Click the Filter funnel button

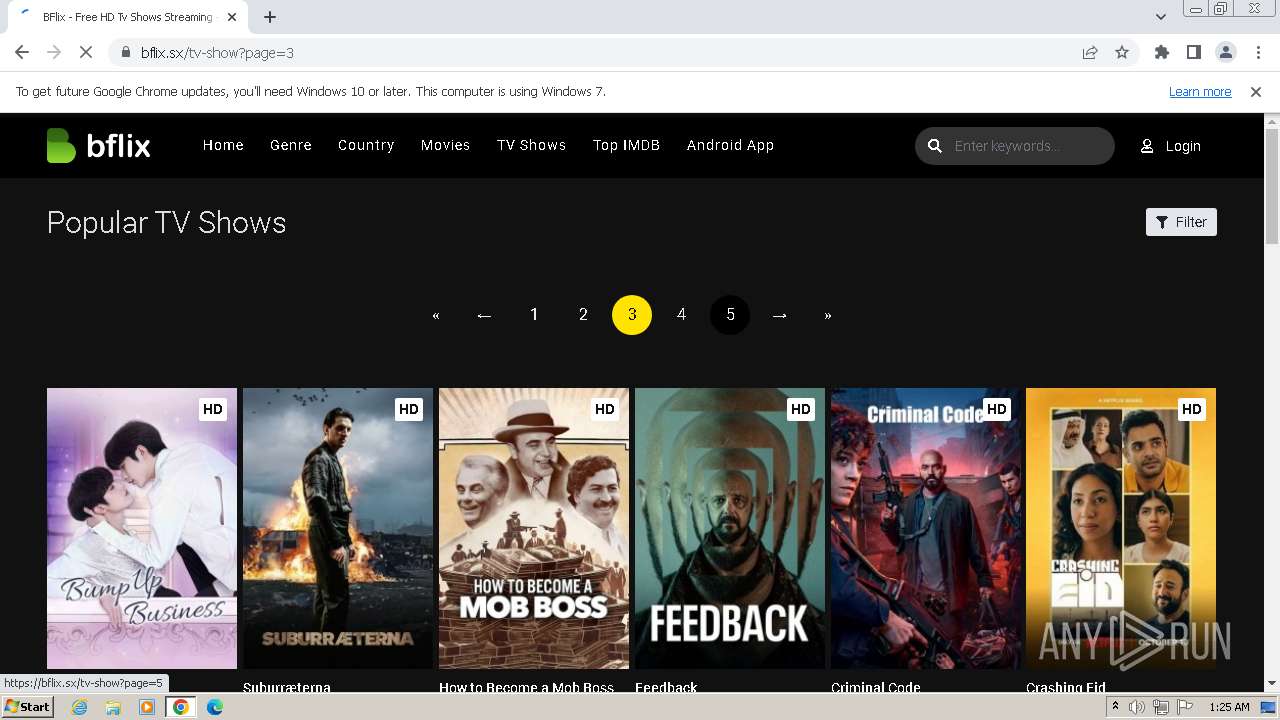[1181, 222]
